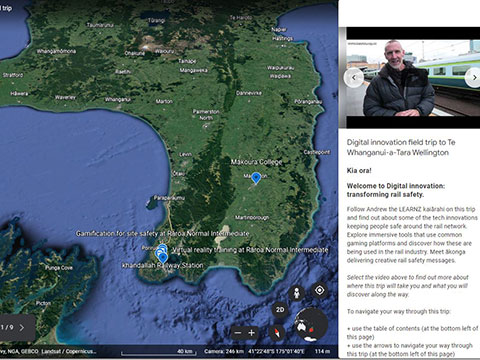The width and height of the screenshot is (480, 360).
Task: Click the Mangaweka place label
Action: (193, 70)
